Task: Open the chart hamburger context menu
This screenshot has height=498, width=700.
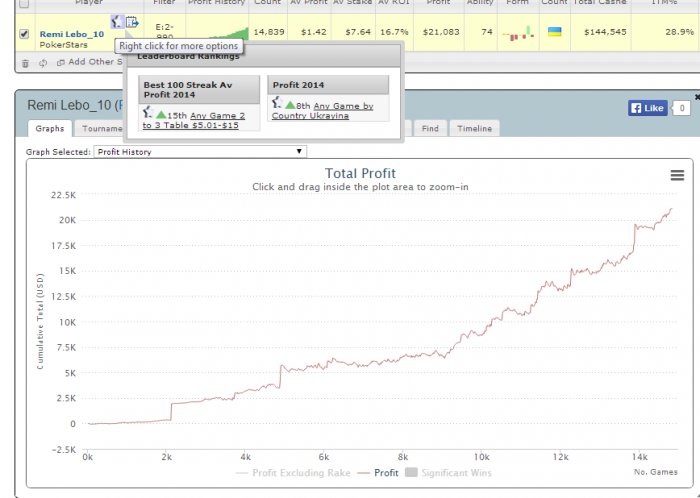Action: [677, 175]
